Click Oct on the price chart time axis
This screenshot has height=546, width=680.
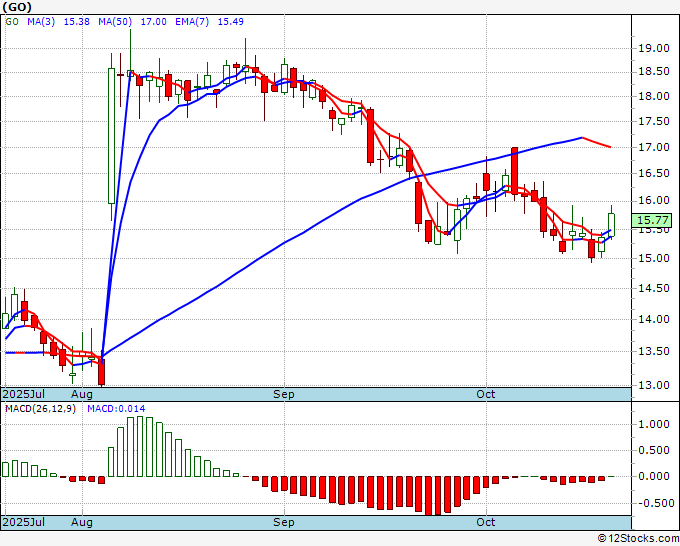coord(485,394)
